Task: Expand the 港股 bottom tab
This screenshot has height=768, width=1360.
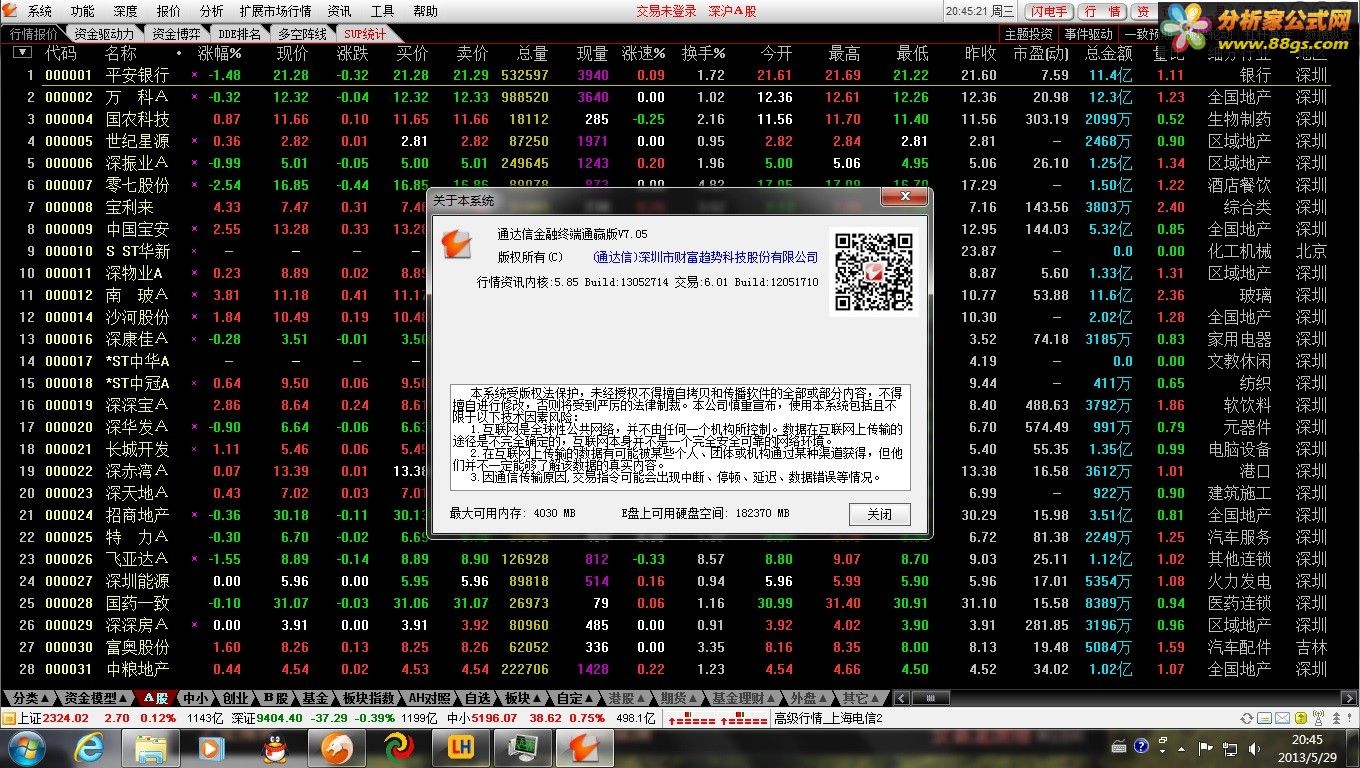Action: point(627,698)
